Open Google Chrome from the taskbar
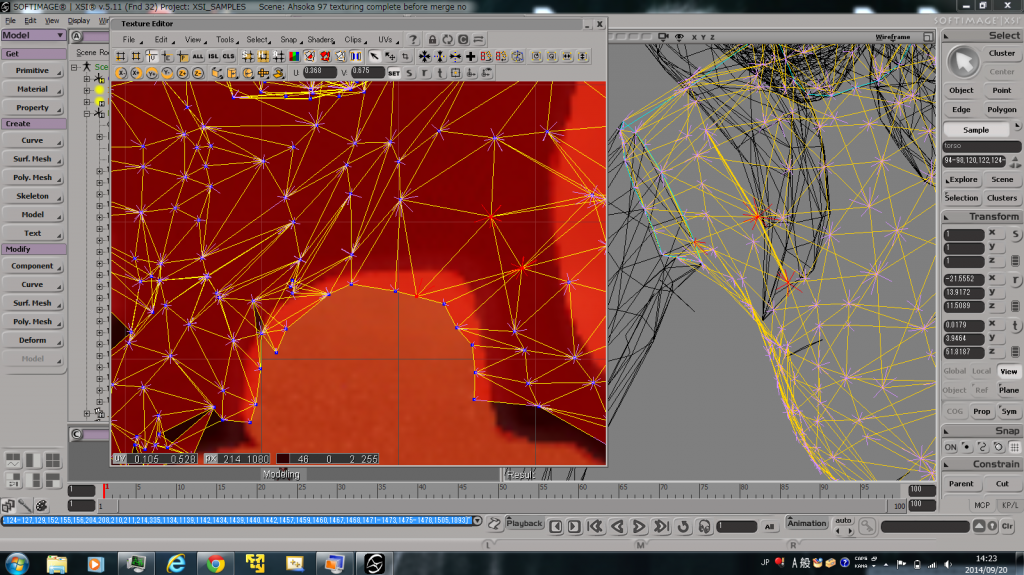The width and height of the screenshot is (1024, 575). [x=216, y=563]
